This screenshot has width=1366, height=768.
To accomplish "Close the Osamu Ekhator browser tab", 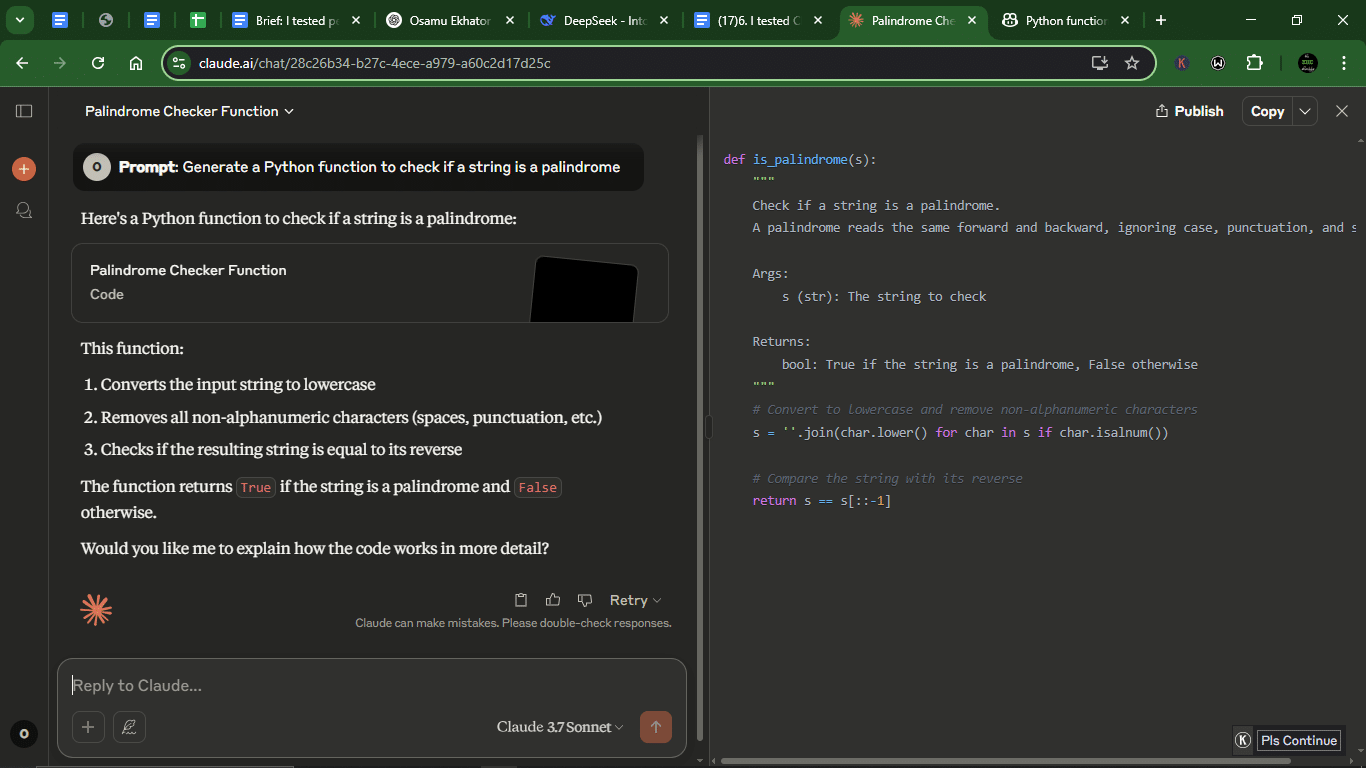I will click(x=510, y=20).
